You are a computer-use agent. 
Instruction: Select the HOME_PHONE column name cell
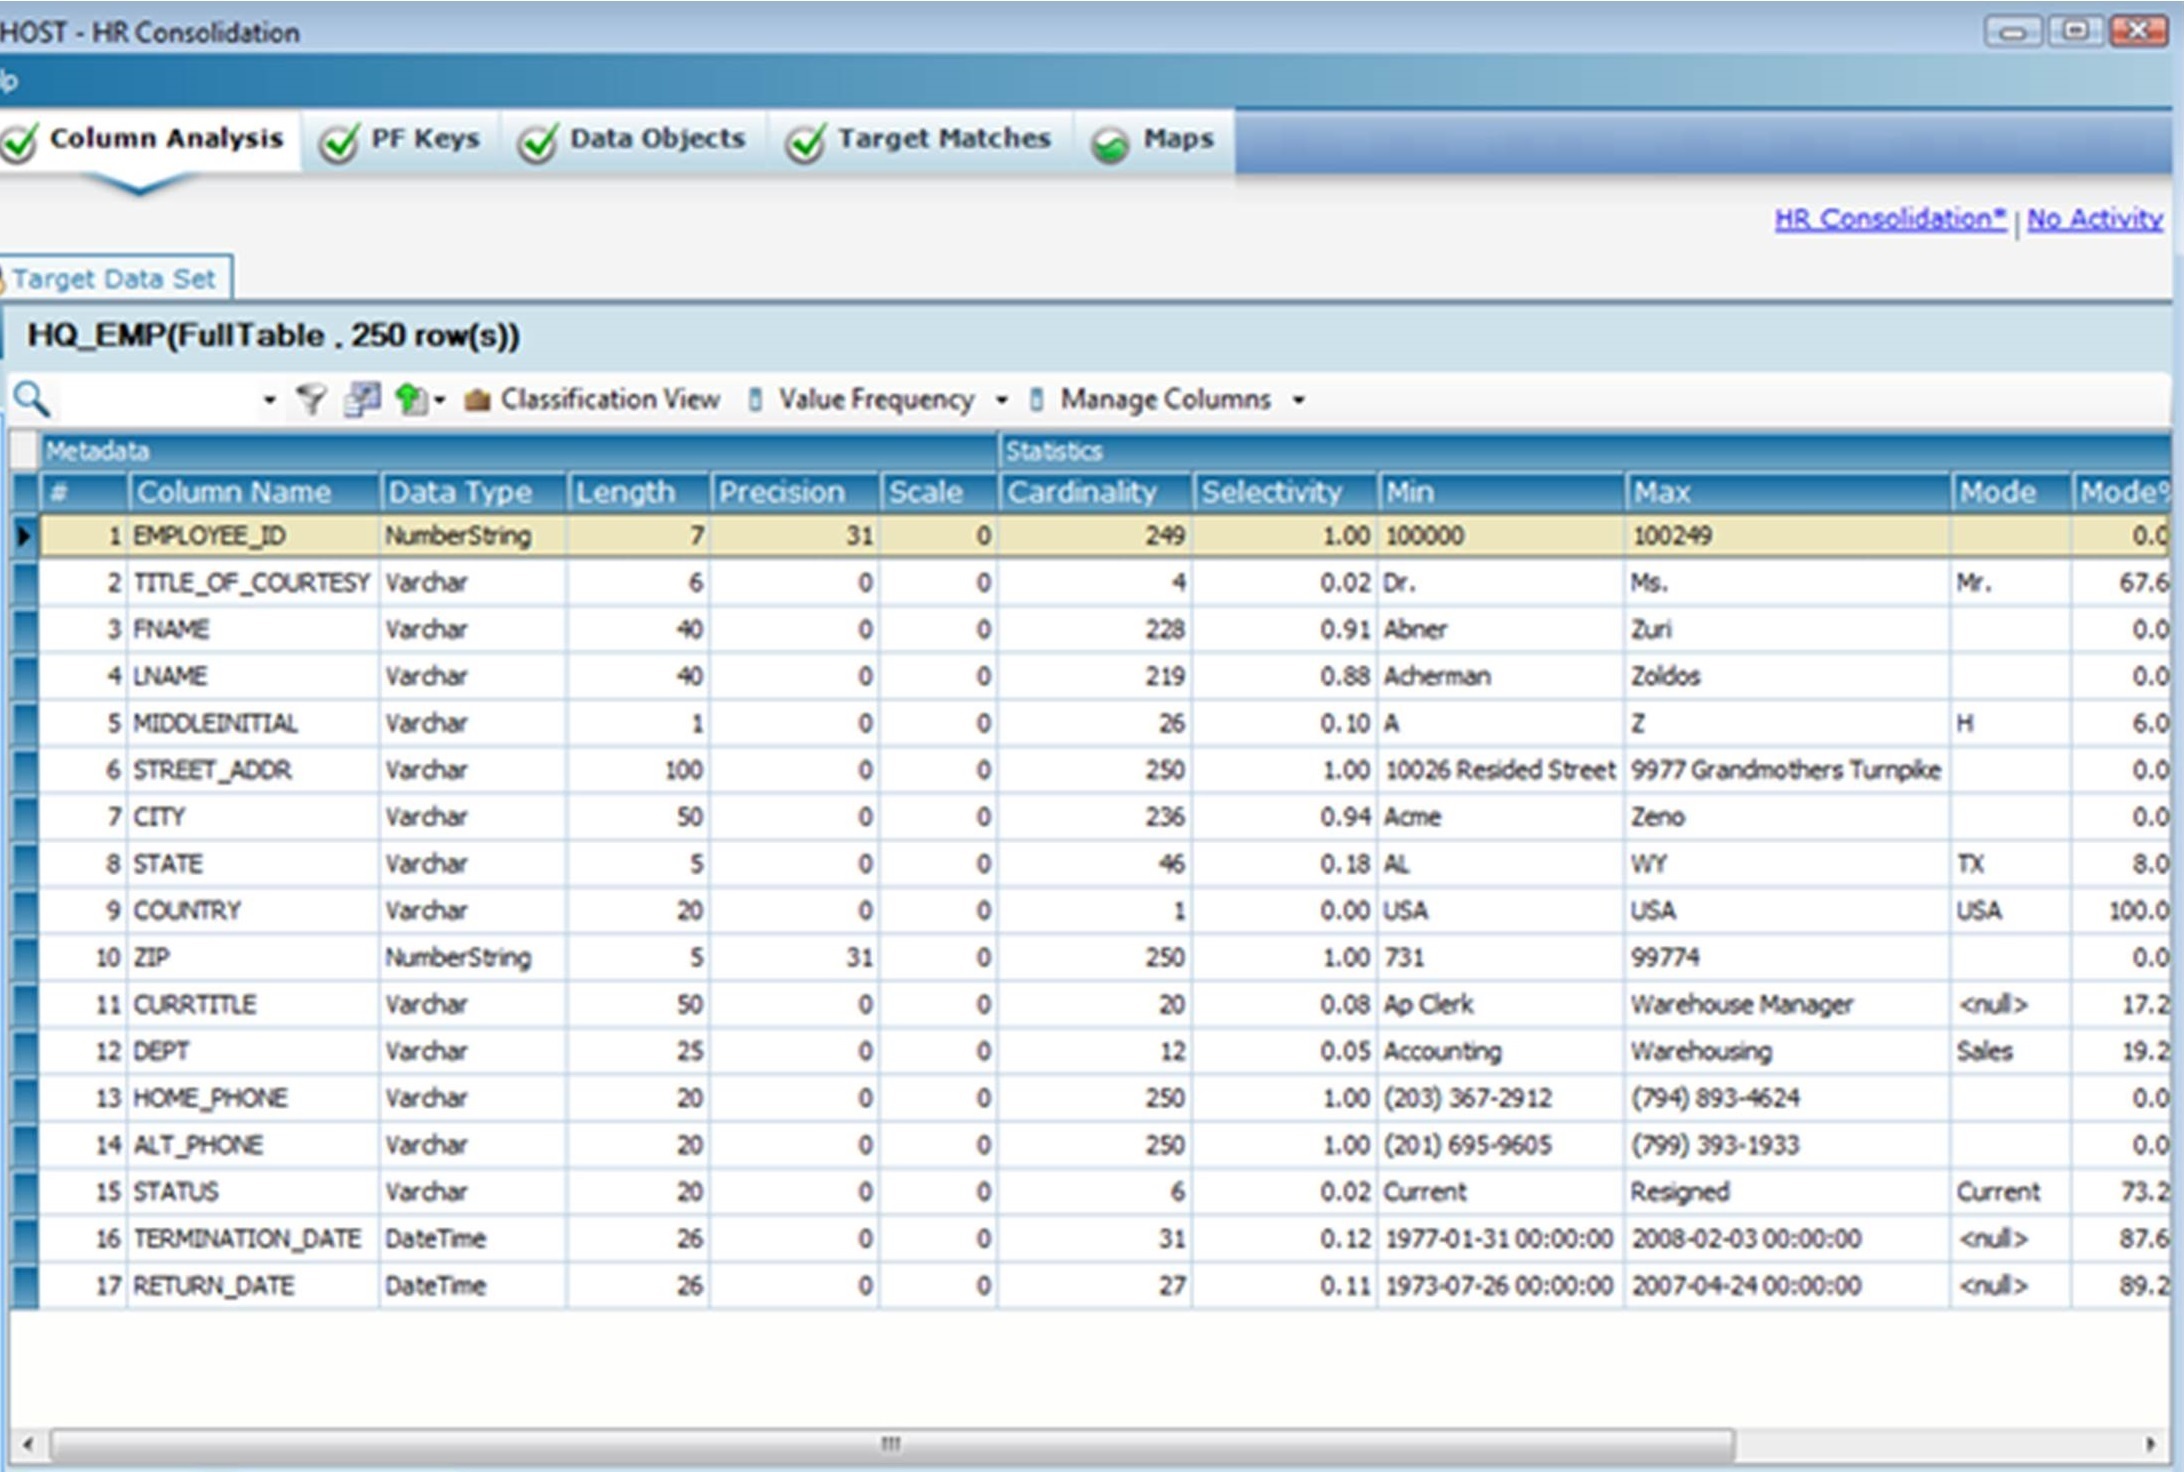coord(254,1098)
